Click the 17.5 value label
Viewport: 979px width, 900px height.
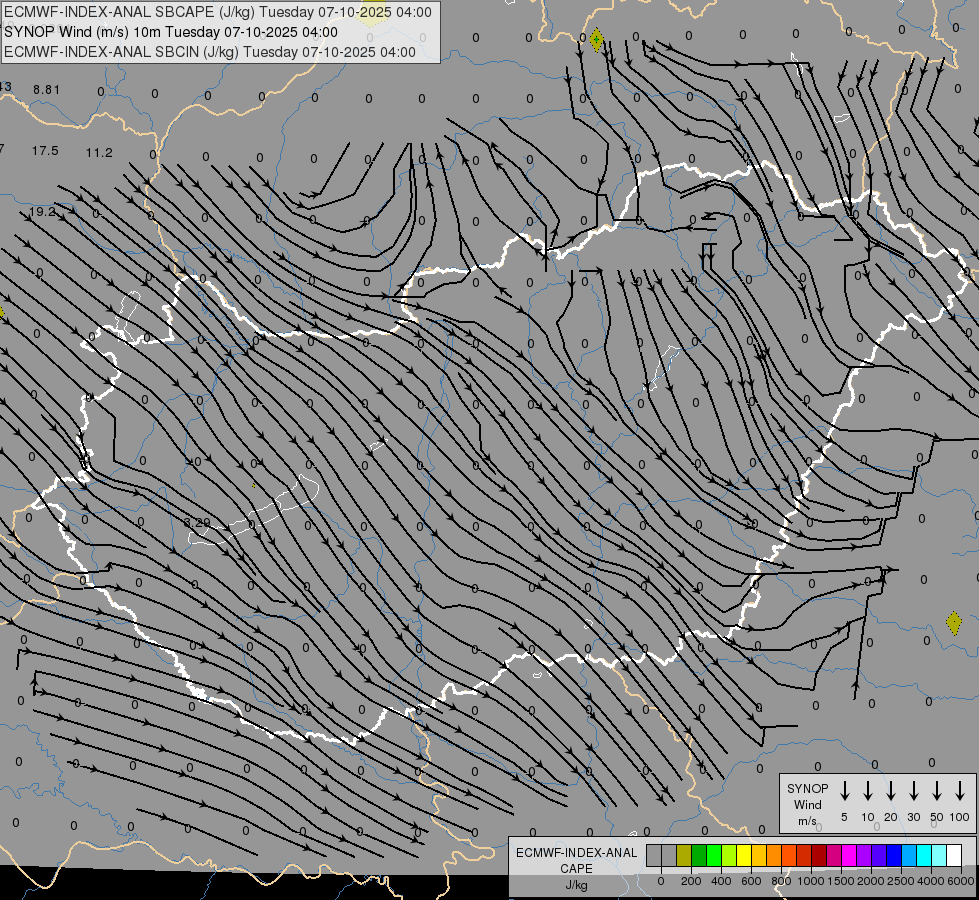45,151
